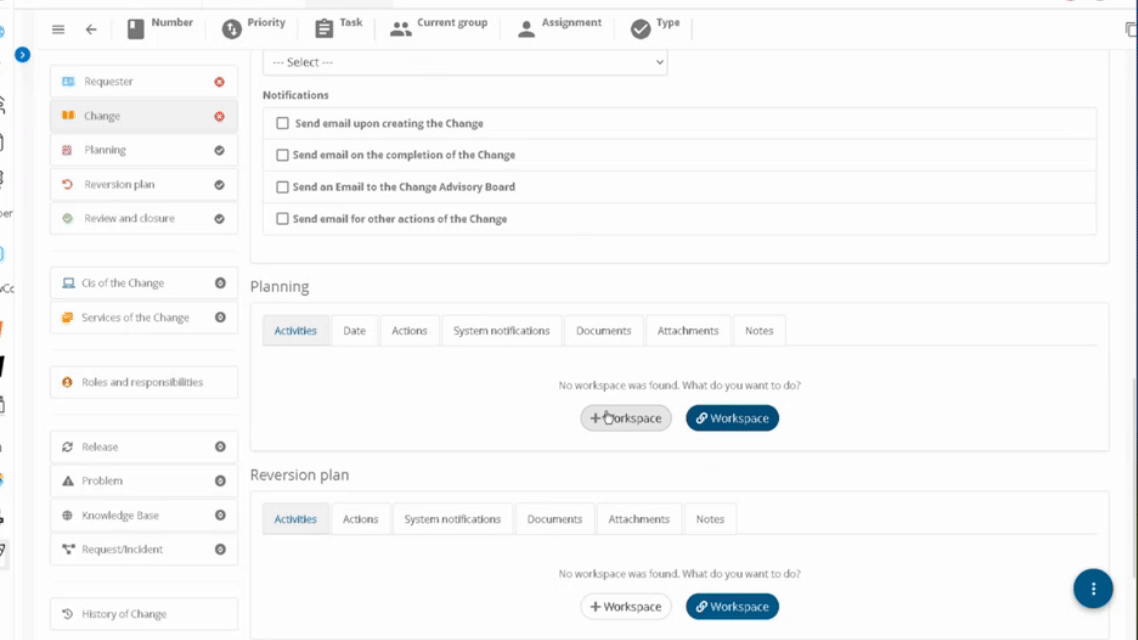This screenshot has width=1138, height=640.
Task: Click the back arrow icon
Action: (91, 30)
